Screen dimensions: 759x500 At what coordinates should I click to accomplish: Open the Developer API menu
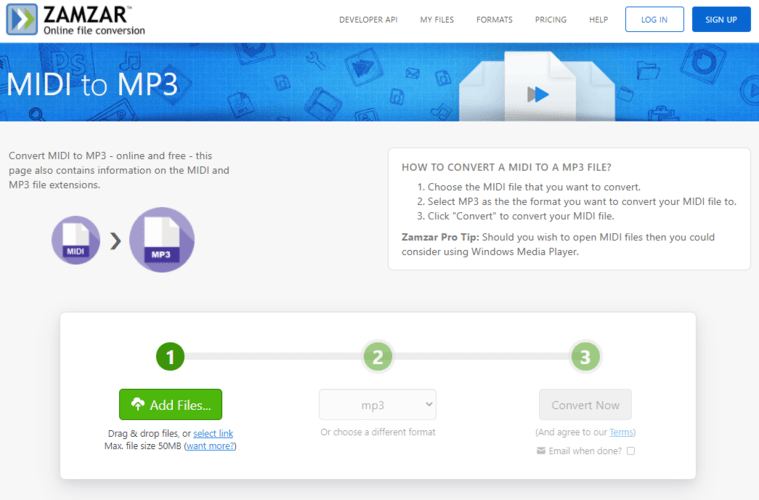pyautogui.click(x=368, y=20)
